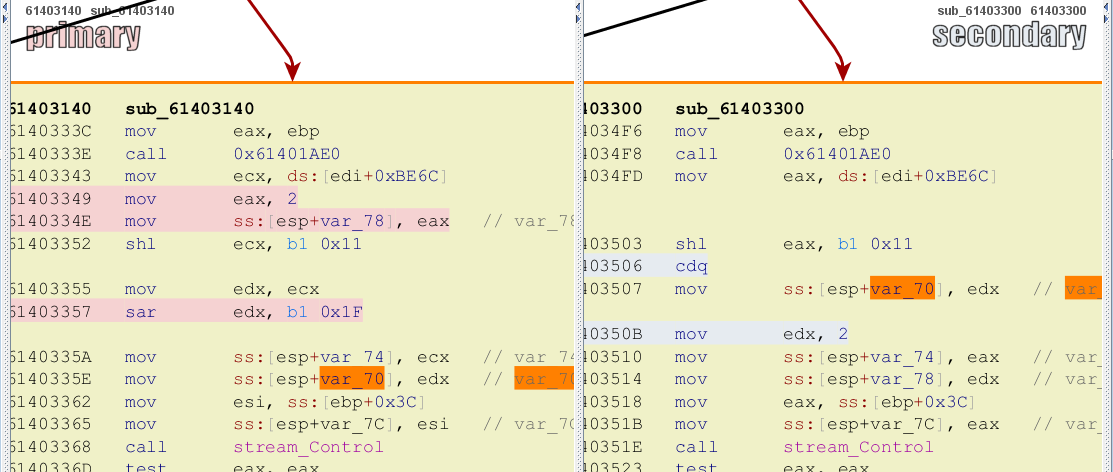Click left-edge splitter's left collapse arrow
Screen dimensions: 1113x472
(x=4, y=8)
